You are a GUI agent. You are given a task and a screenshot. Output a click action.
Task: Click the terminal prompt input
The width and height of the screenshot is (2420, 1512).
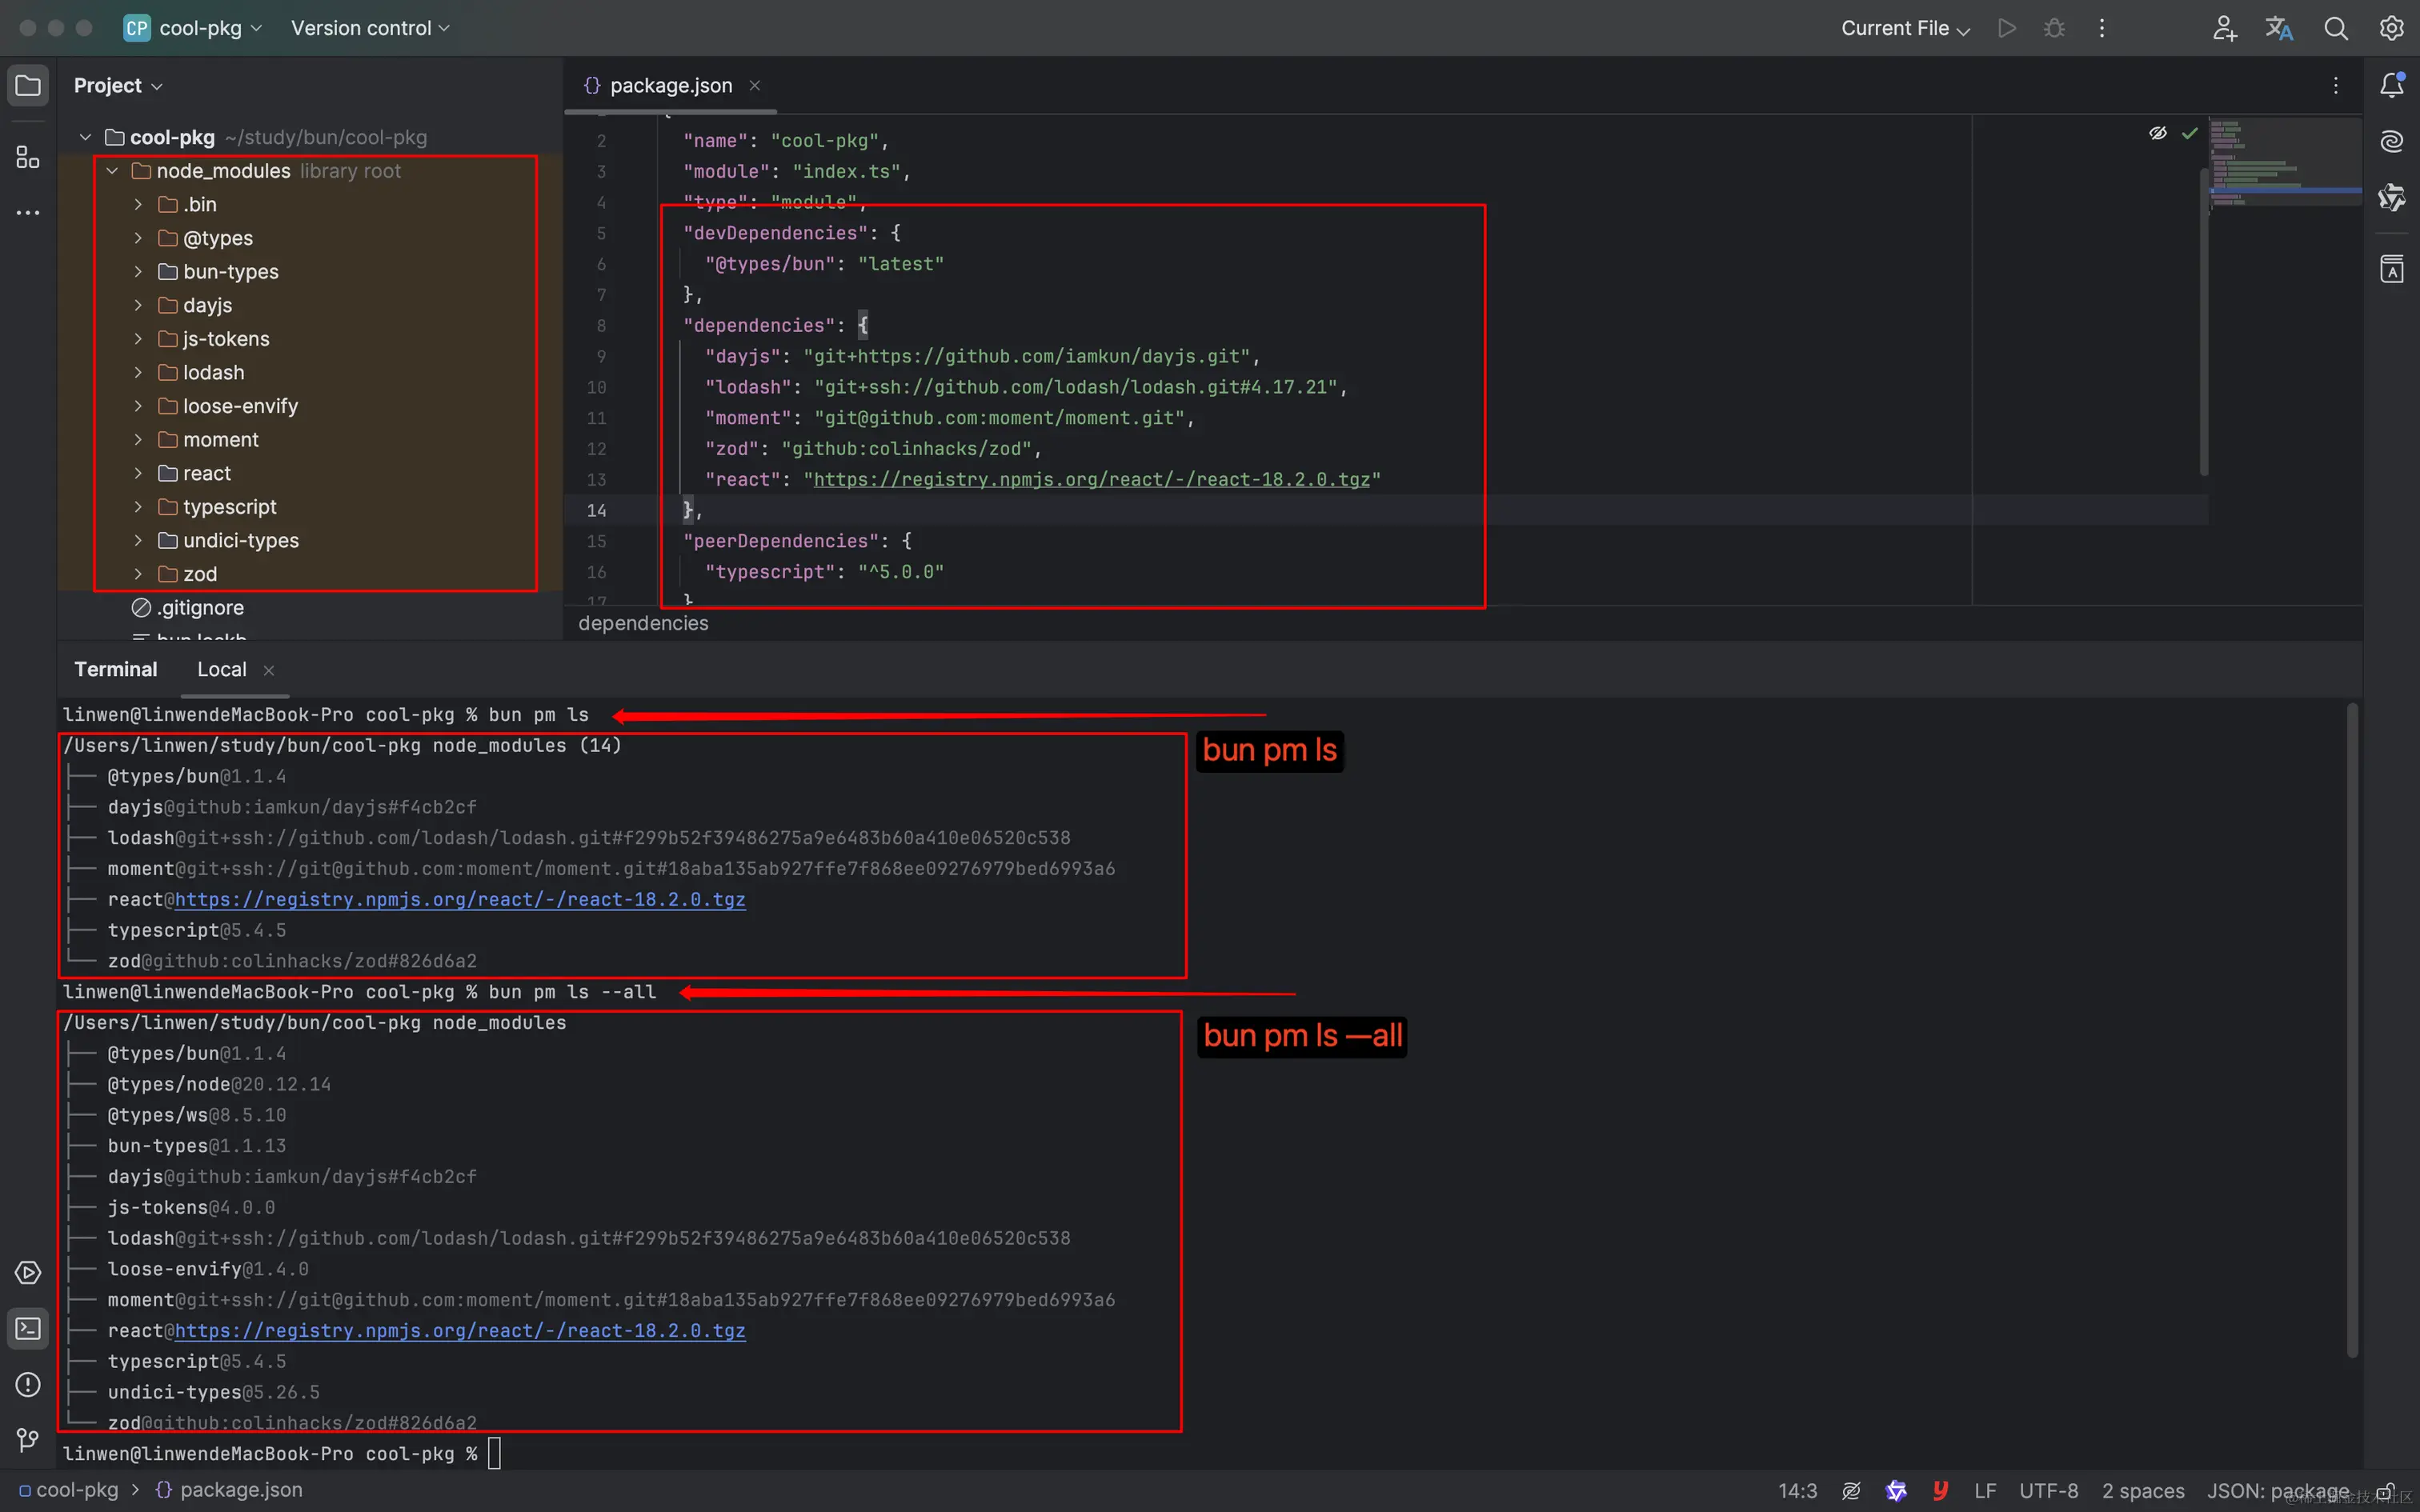pyautogui.click(x=494, y=1453)
